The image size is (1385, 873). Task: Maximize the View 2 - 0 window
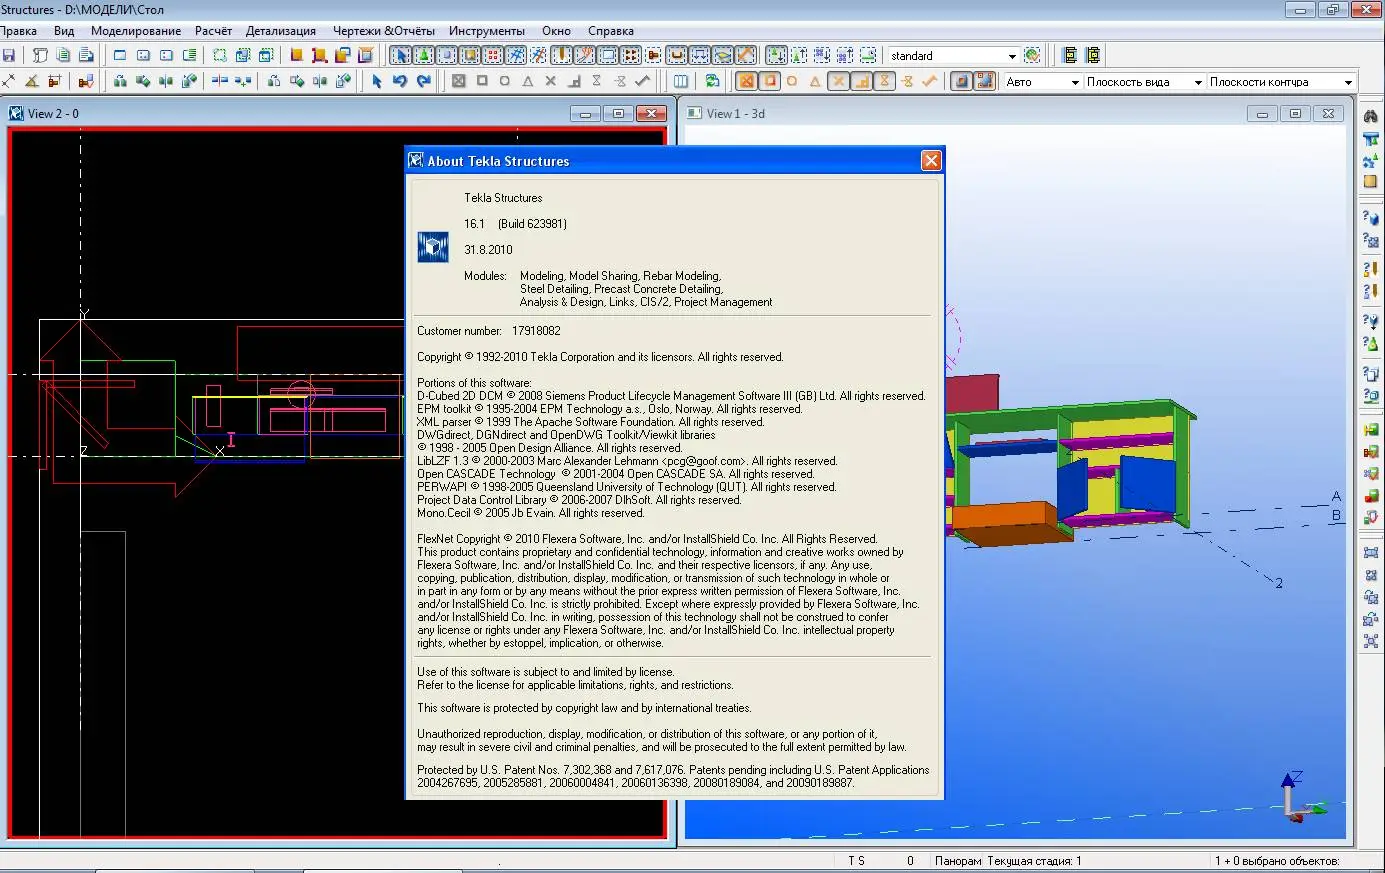[618, 114]
